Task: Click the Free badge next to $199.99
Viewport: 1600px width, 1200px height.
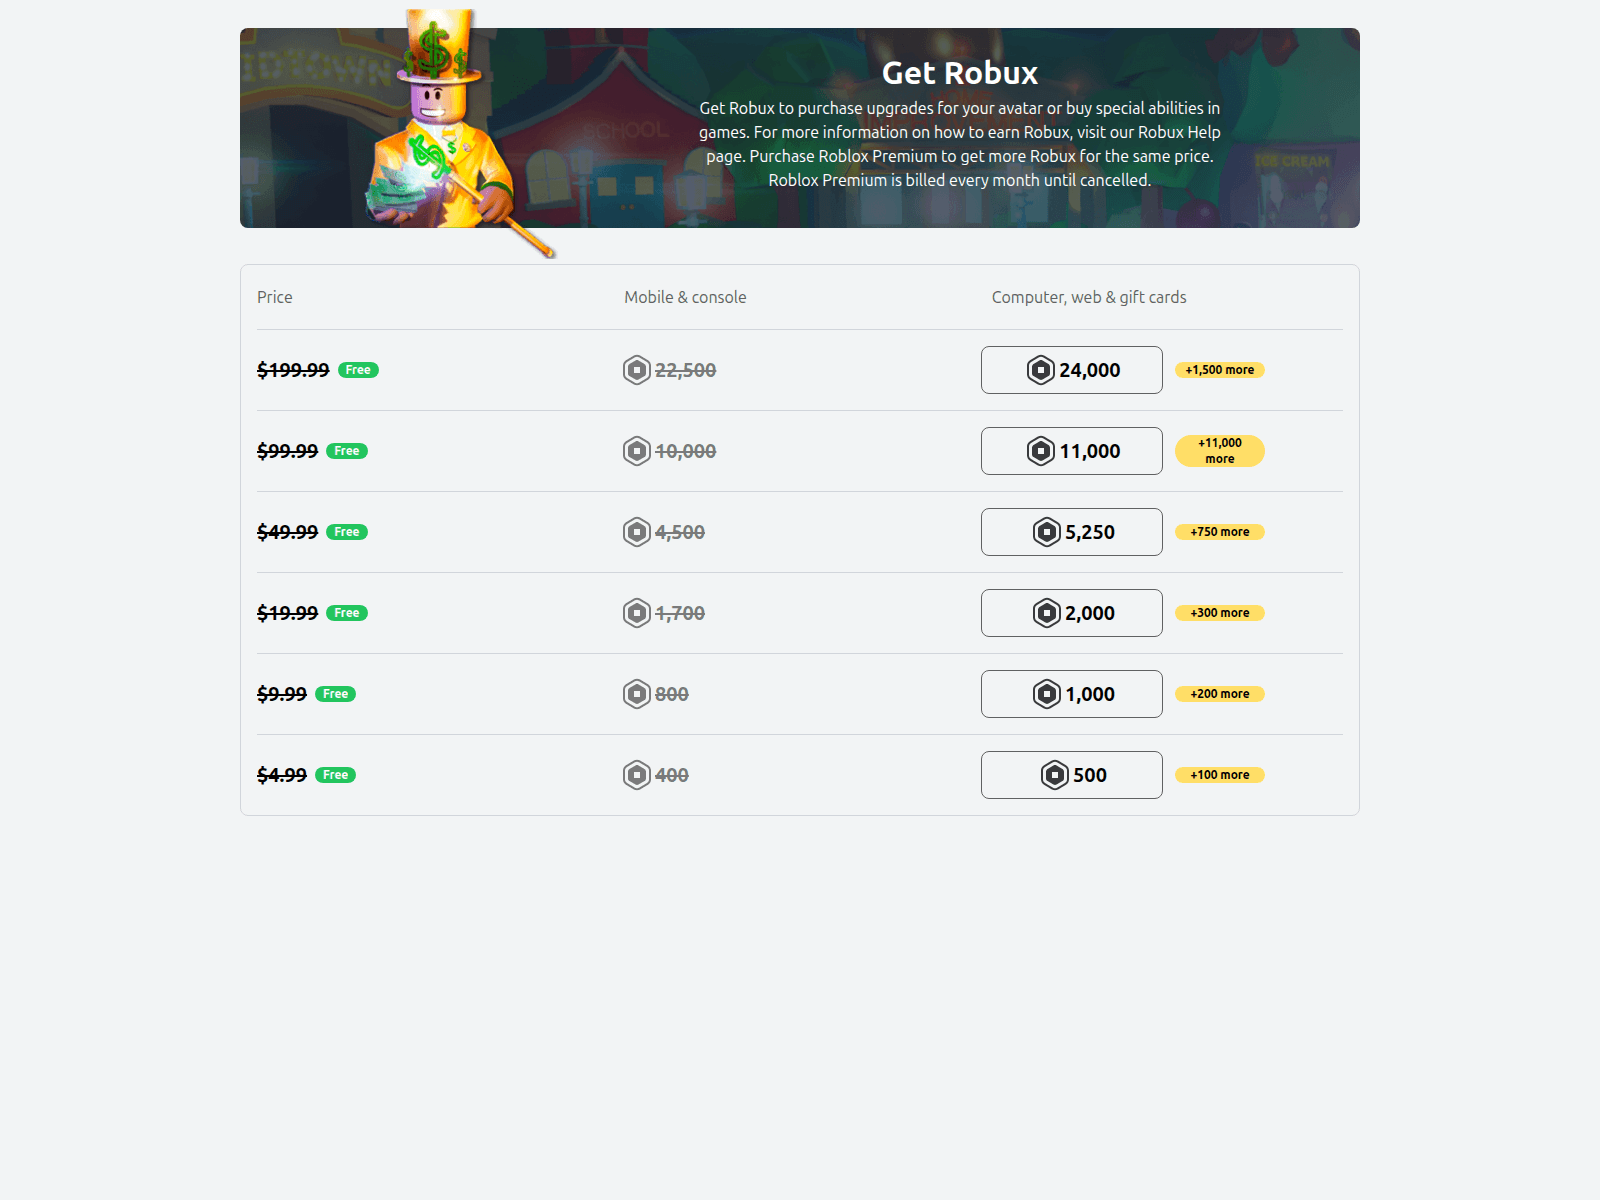Action: 357,370
